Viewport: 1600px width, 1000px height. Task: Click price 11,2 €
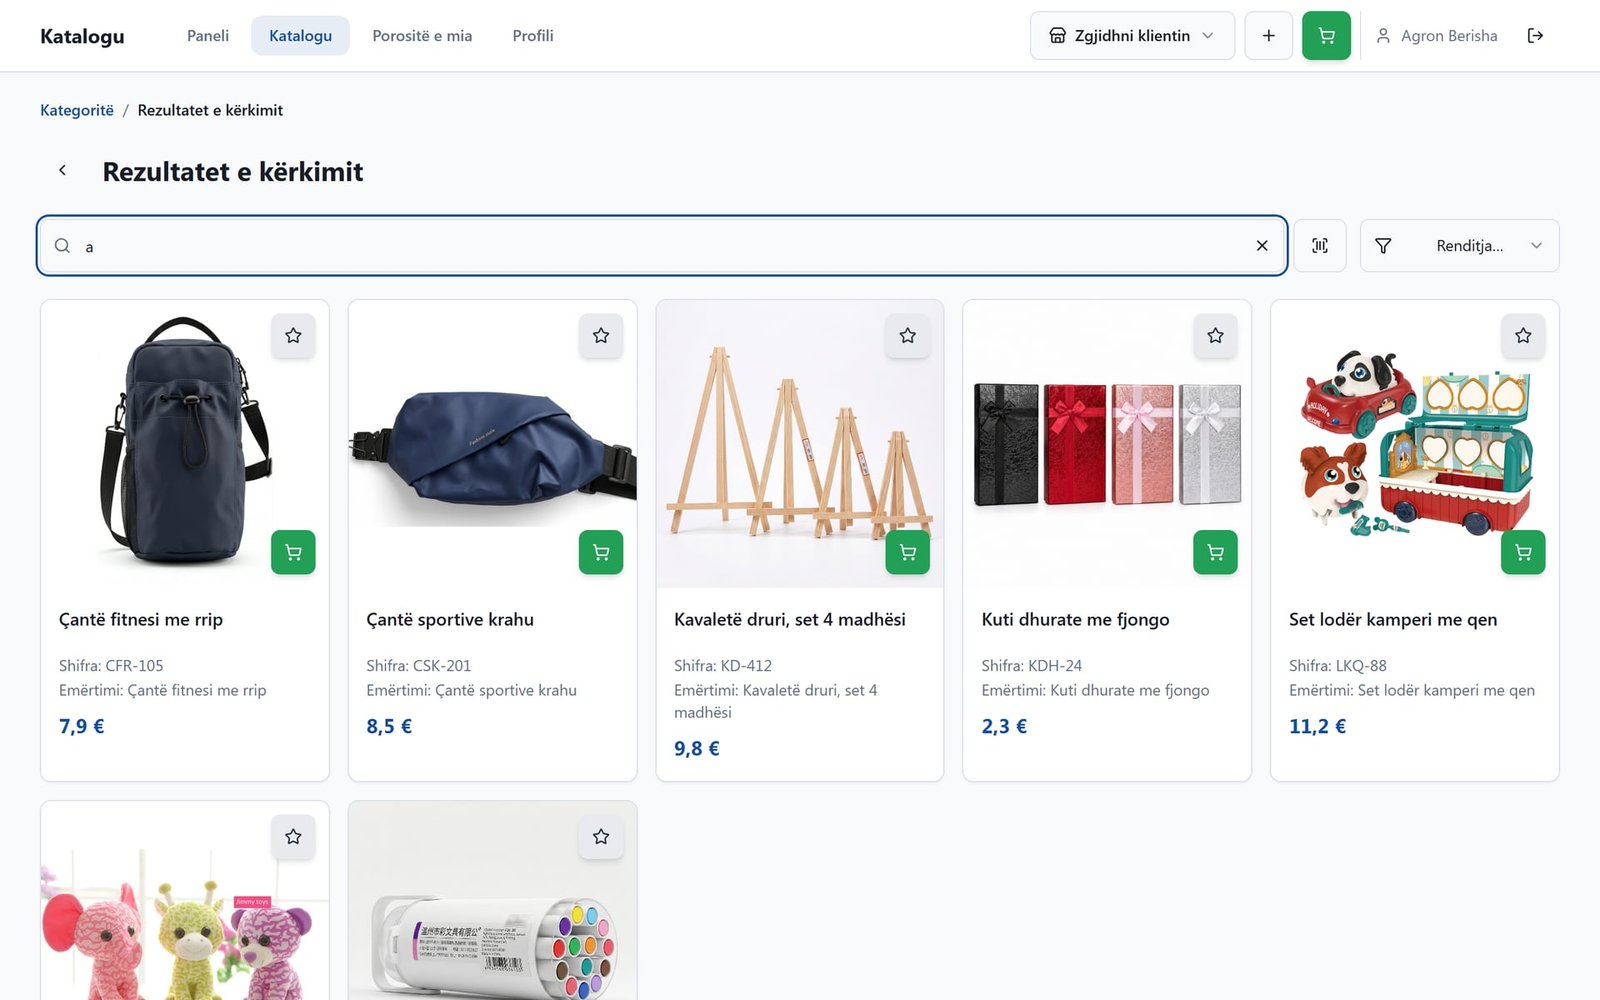pyautogui.click(x=1317, y=727)
